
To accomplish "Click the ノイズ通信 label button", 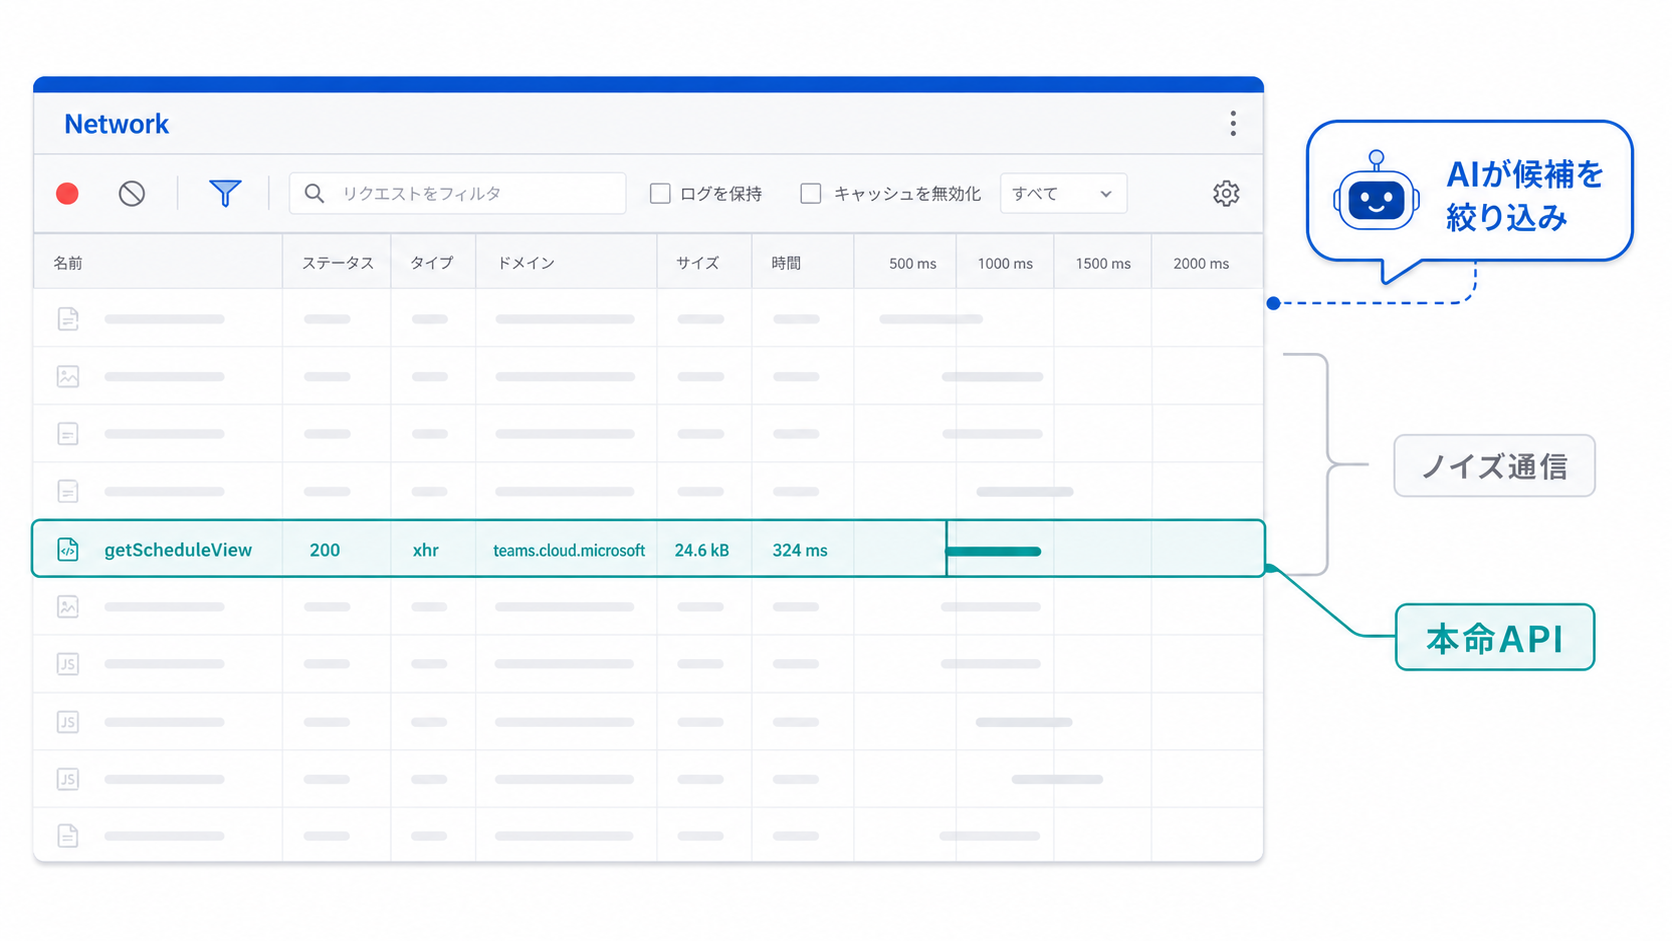I will tap(1494, 466).
